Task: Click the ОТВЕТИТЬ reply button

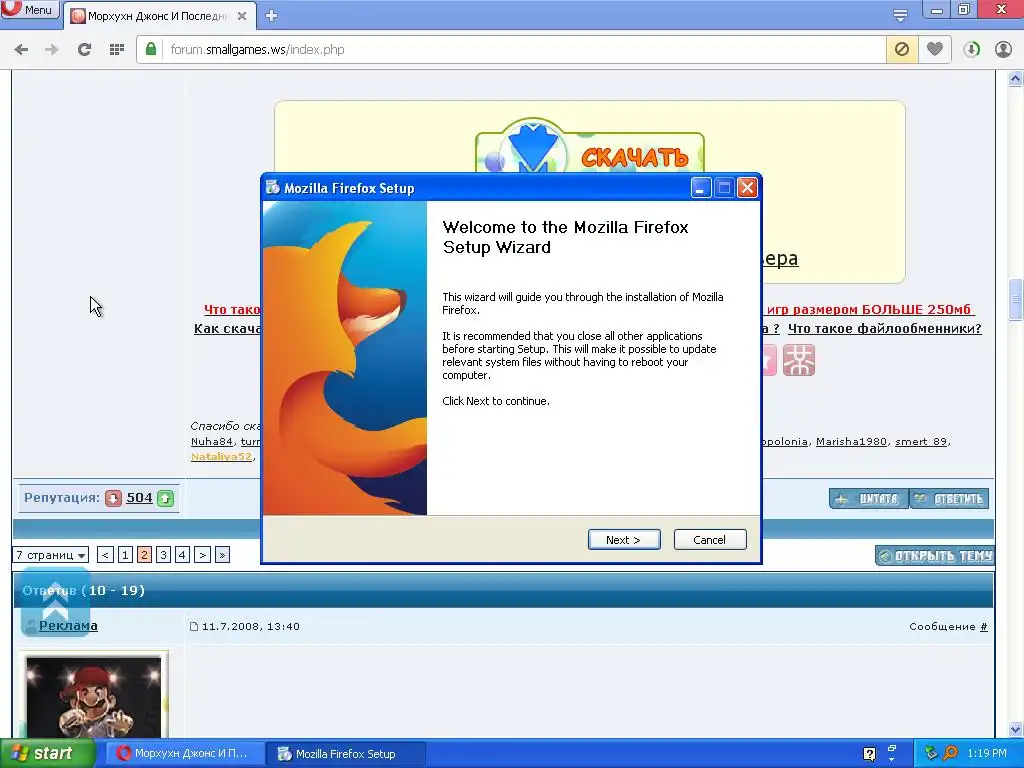Action: (950, 499)
